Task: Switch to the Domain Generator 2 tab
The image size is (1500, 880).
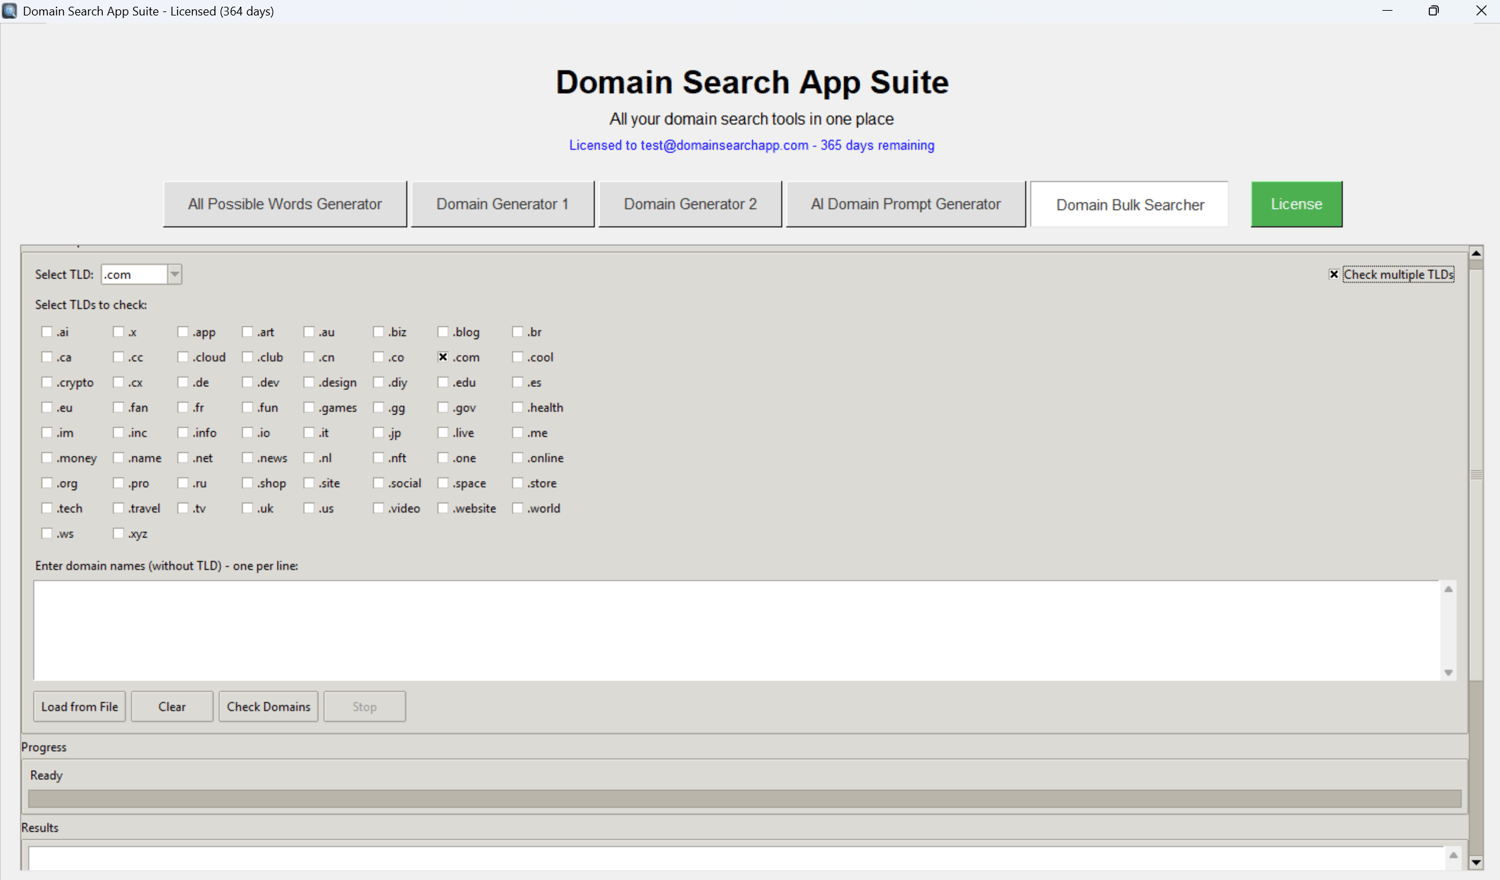Action: pyautogui.click(x=690, y=204)
